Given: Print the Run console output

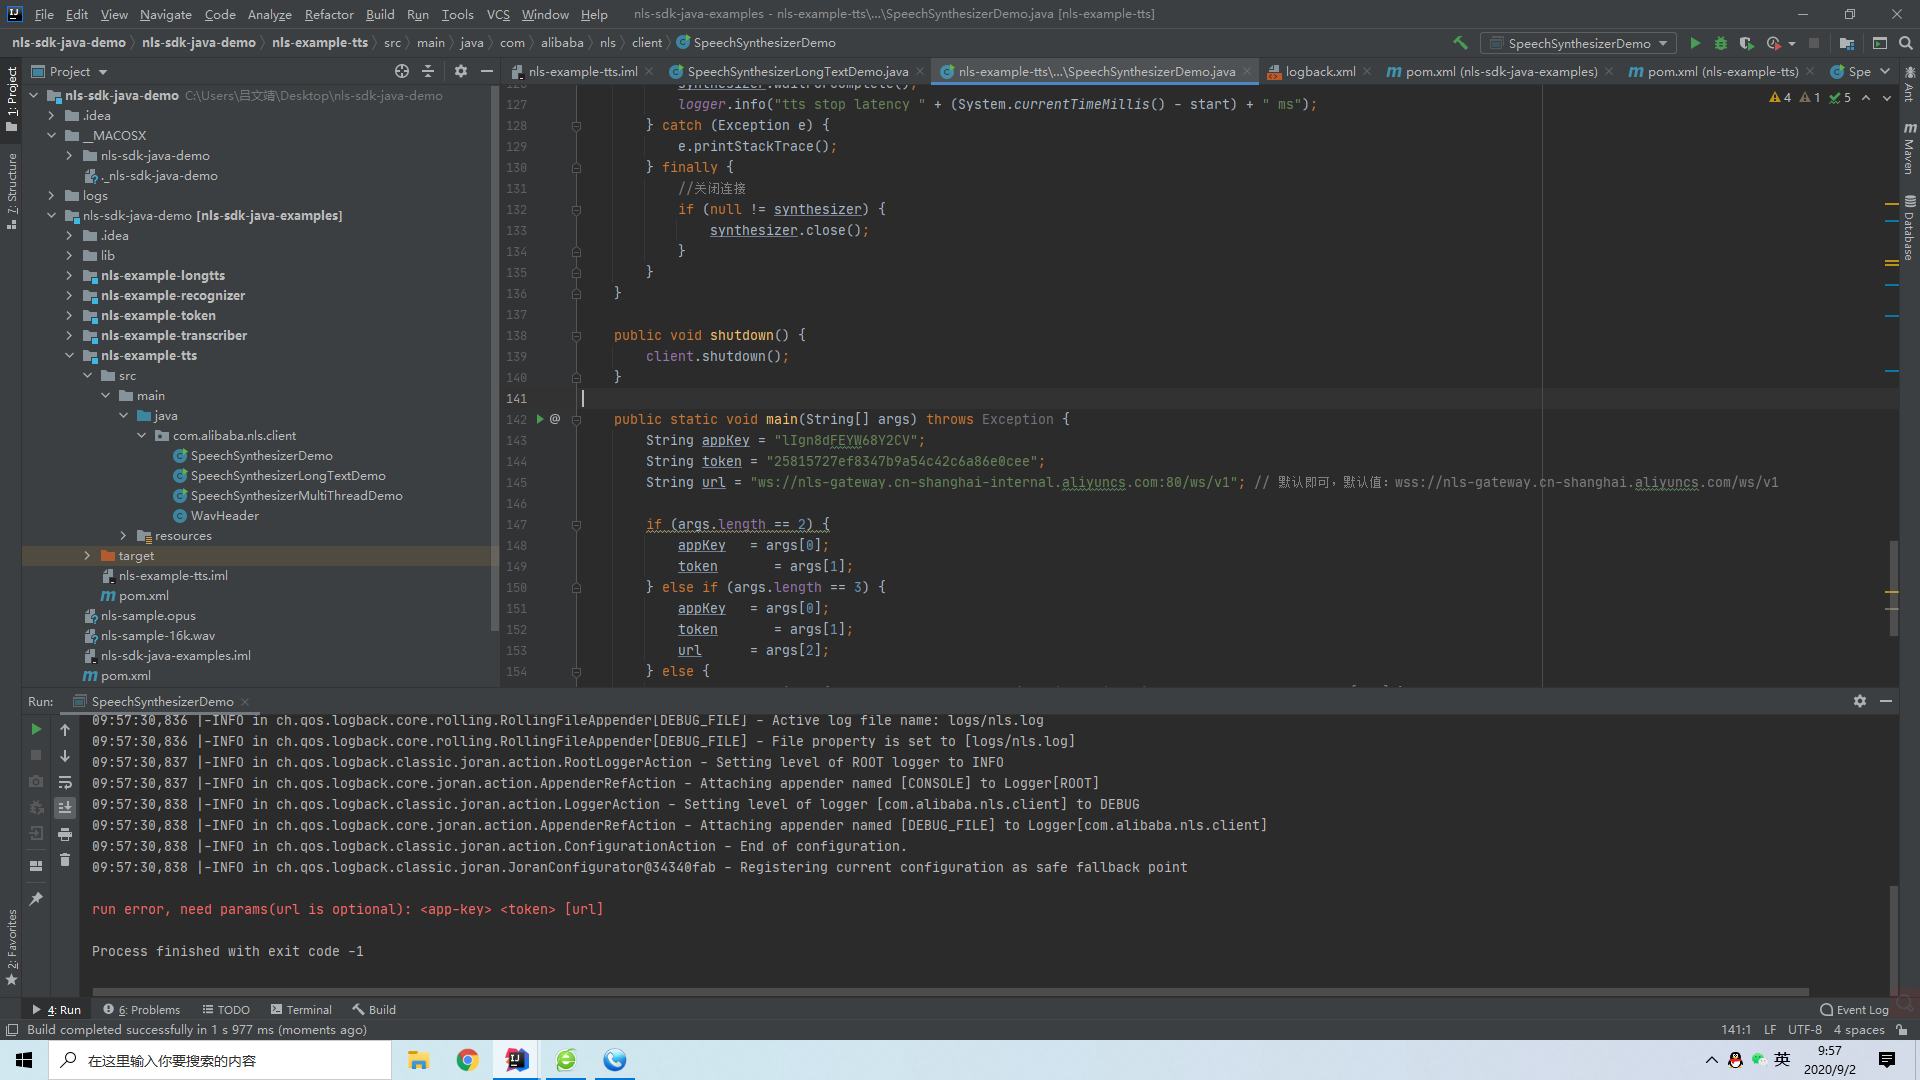Looking at the screenshot, I should [65, 834].
